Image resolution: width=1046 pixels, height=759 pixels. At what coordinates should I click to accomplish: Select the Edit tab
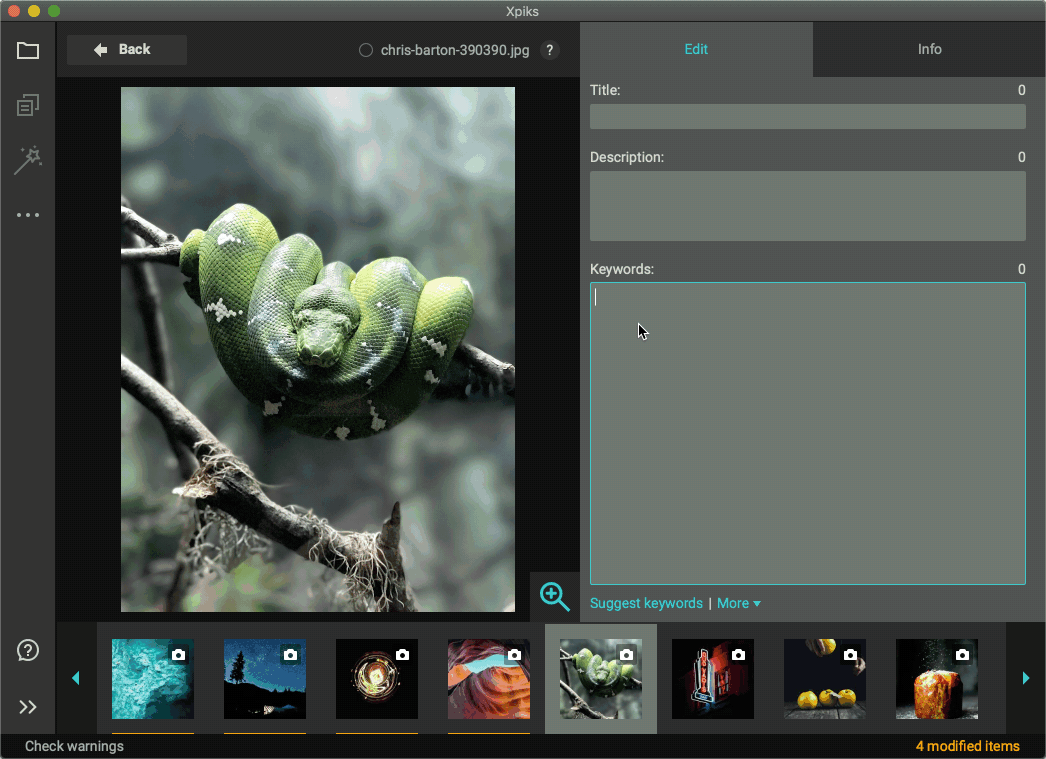click(696, 48)
